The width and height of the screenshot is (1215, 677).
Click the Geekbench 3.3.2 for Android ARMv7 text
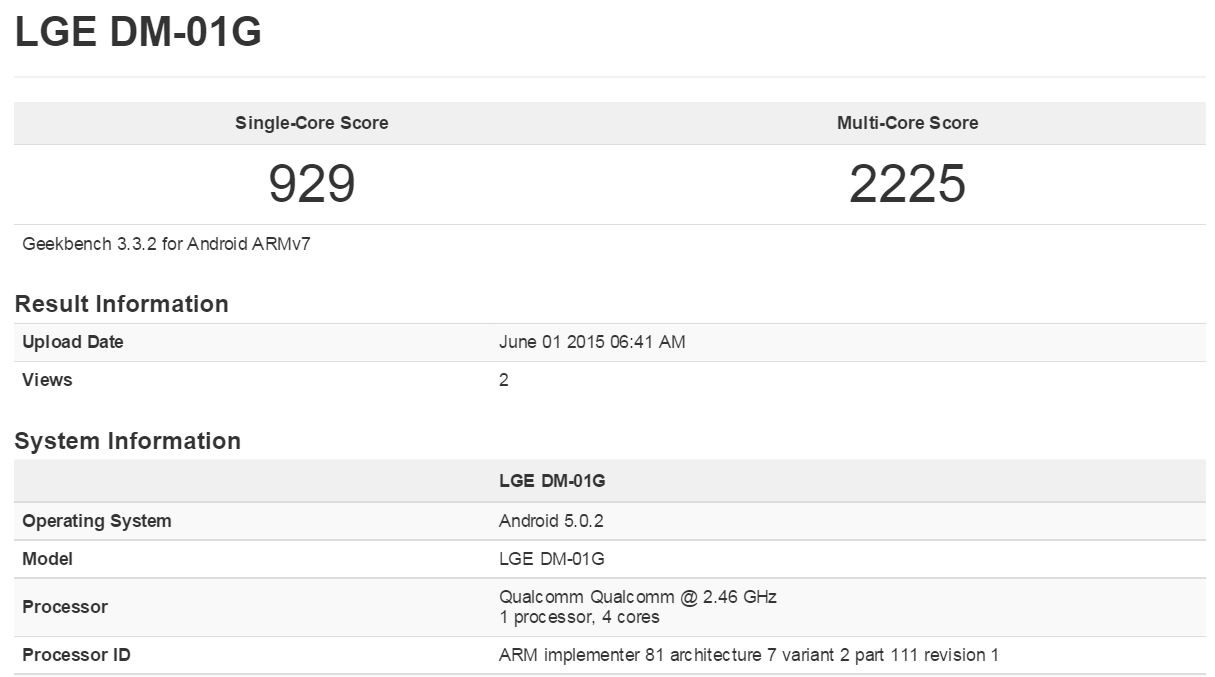point(167,244)
